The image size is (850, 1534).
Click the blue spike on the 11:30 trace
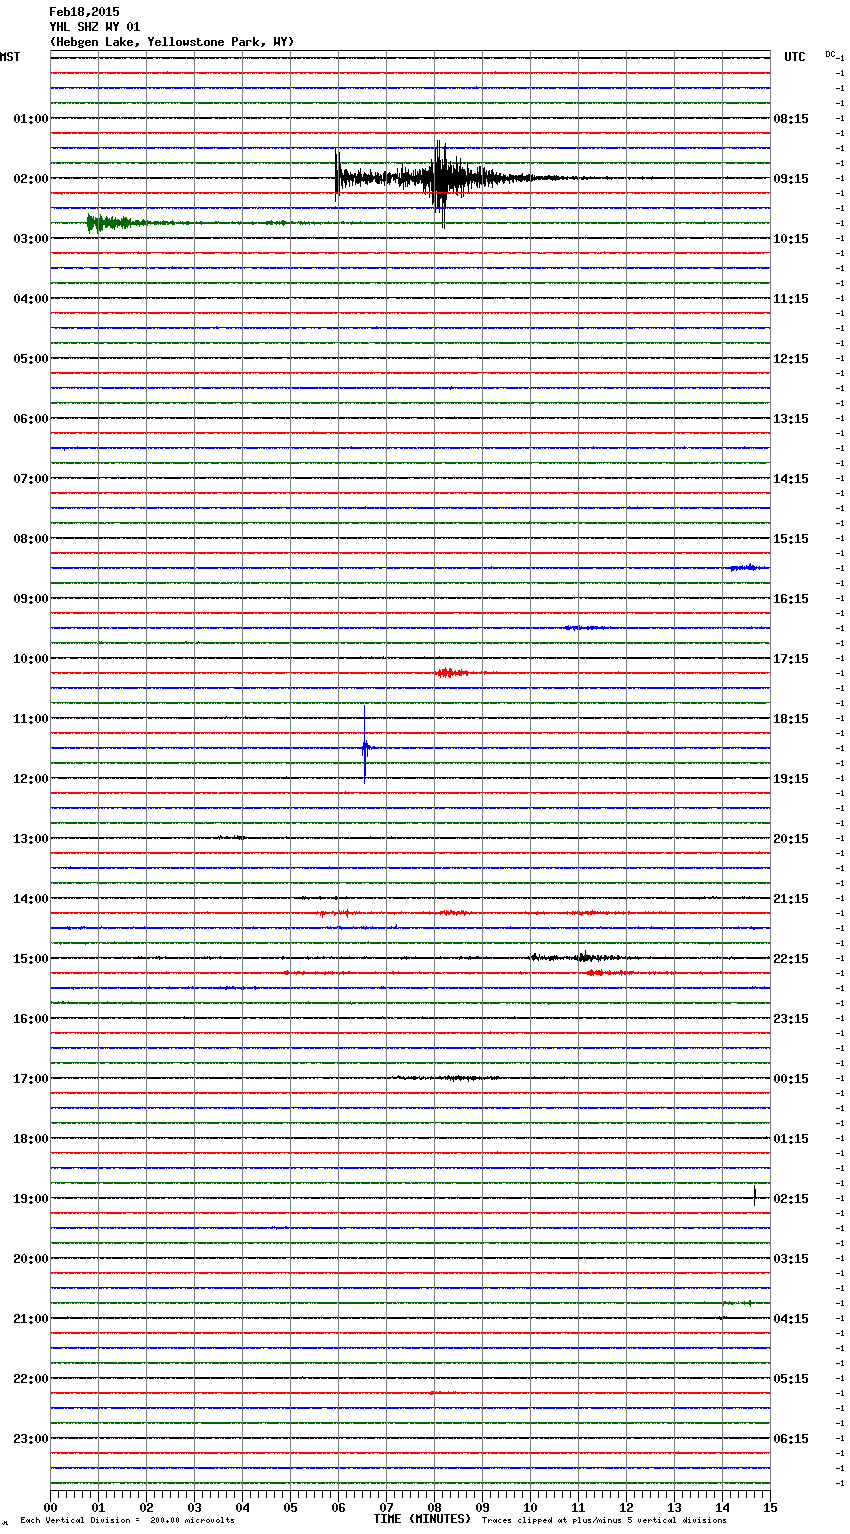coord(365,745)
